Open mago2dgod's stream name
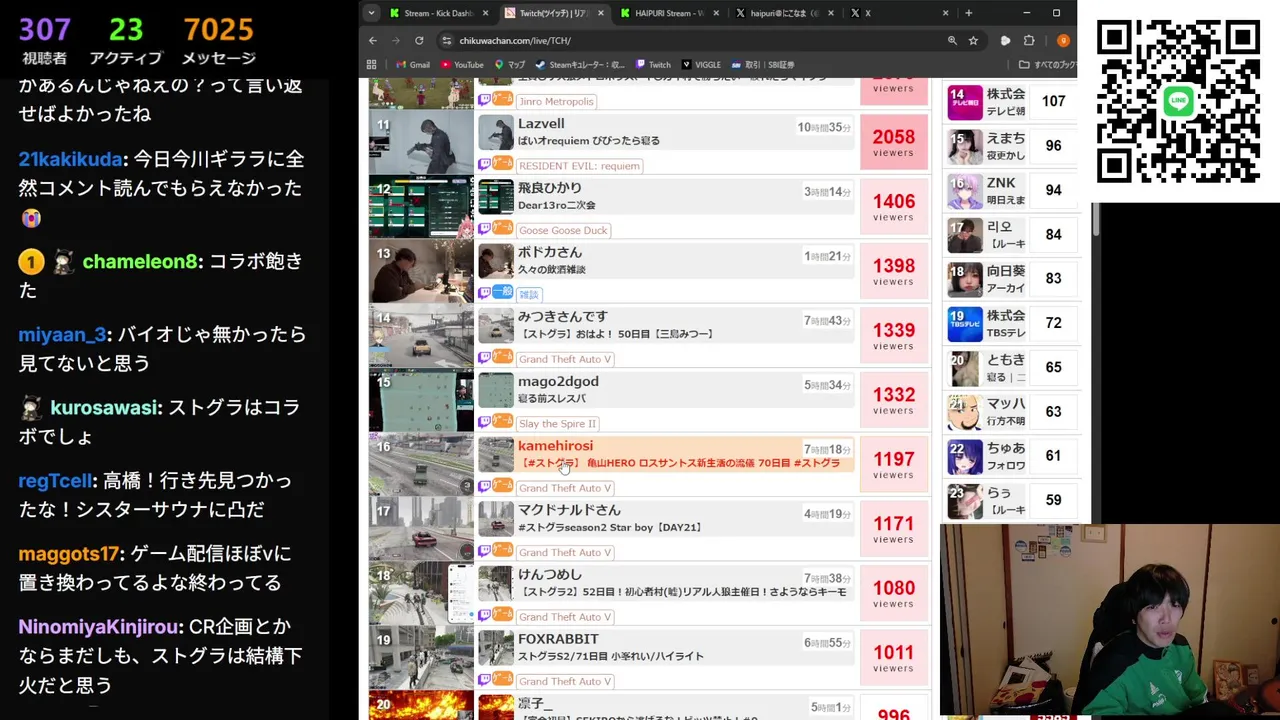Image resolution: width=1280 pixels, height=720 pixels. point(558,381)
